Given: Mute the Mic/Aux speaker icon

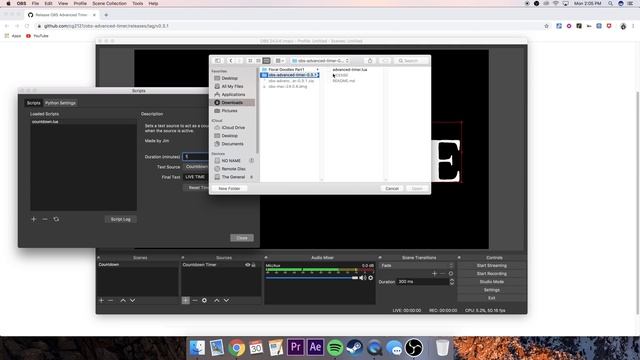Looking at the screenshot, I should [362, 278].
